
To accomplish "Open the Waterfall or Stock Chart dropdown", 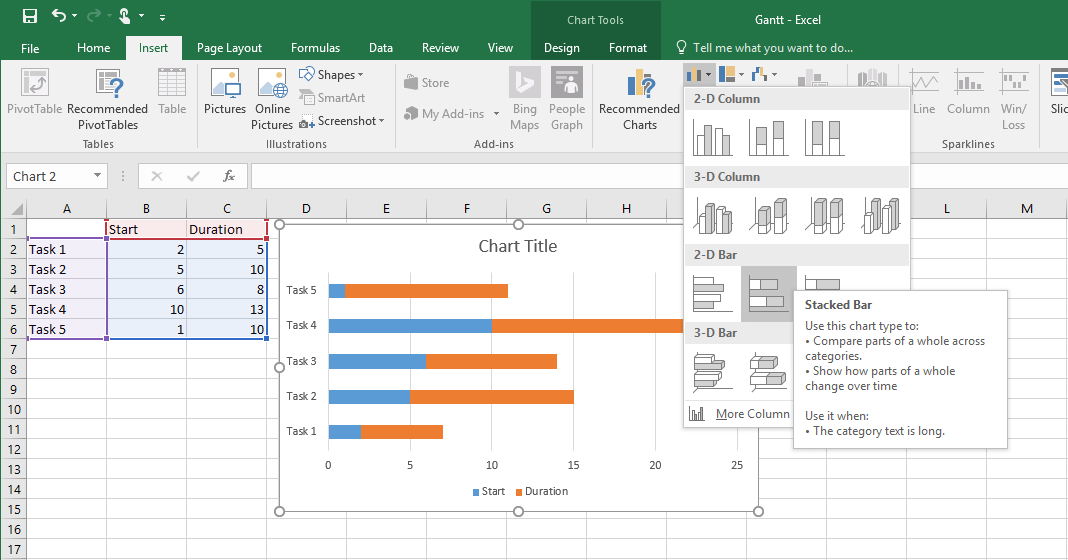I will [x=764, y=74].
